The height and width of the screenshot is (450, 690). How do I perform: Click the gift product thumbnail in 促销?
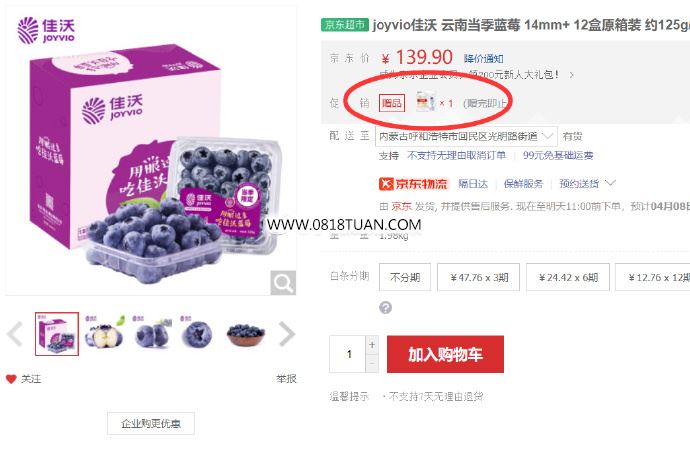pyautogui.click(x=426, y=102)
